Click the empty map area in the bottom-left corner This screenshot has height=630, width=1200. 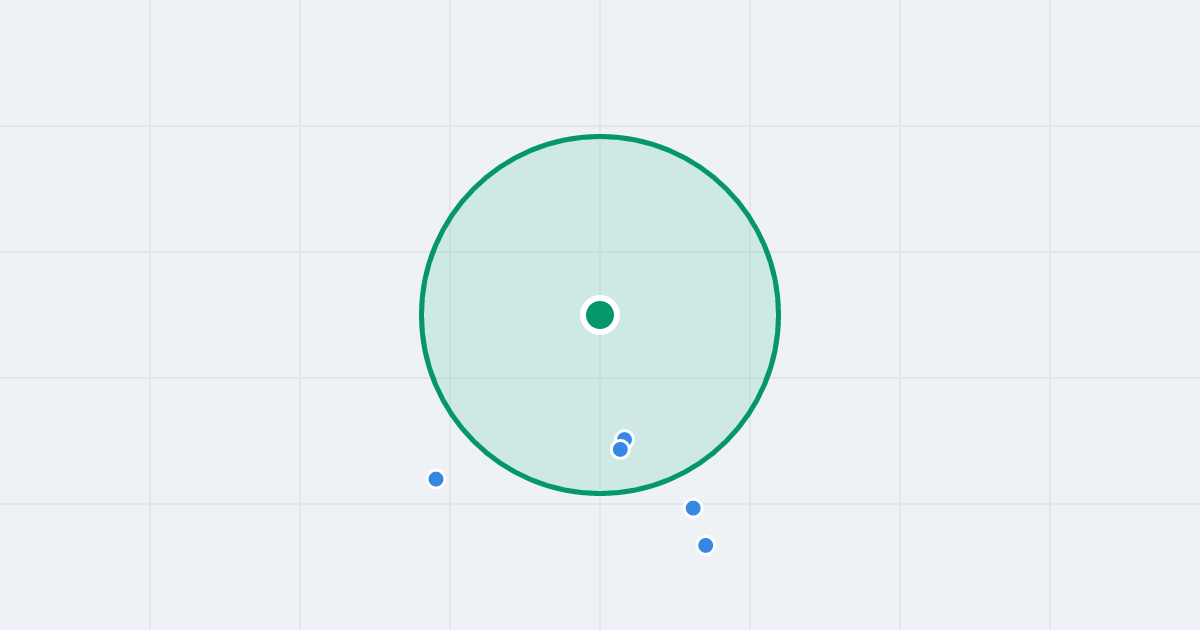point(70,570)
